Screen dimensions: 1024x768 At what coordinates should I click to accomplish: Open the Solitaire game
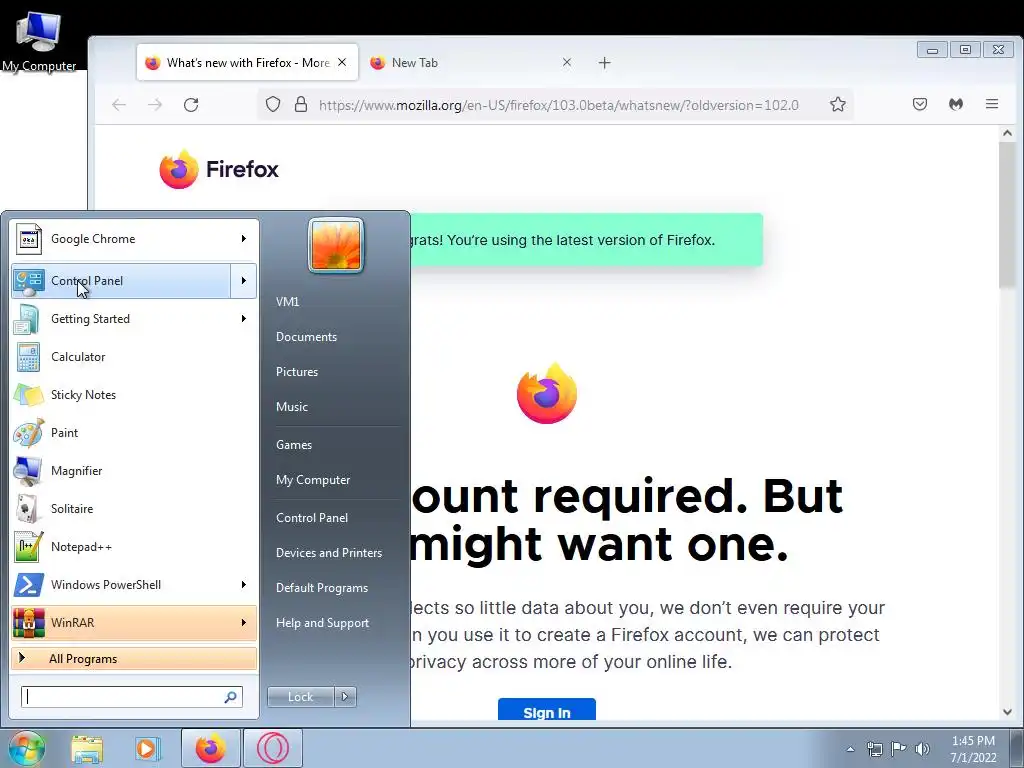coord(134,509)
